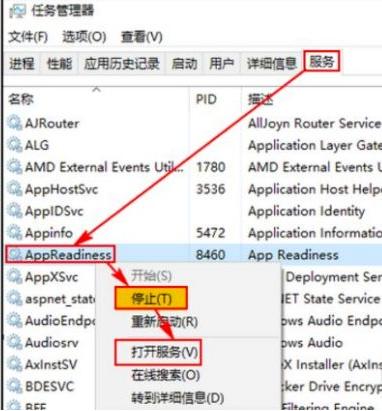Click gear icon beside AppReadiness

point(15,255)
